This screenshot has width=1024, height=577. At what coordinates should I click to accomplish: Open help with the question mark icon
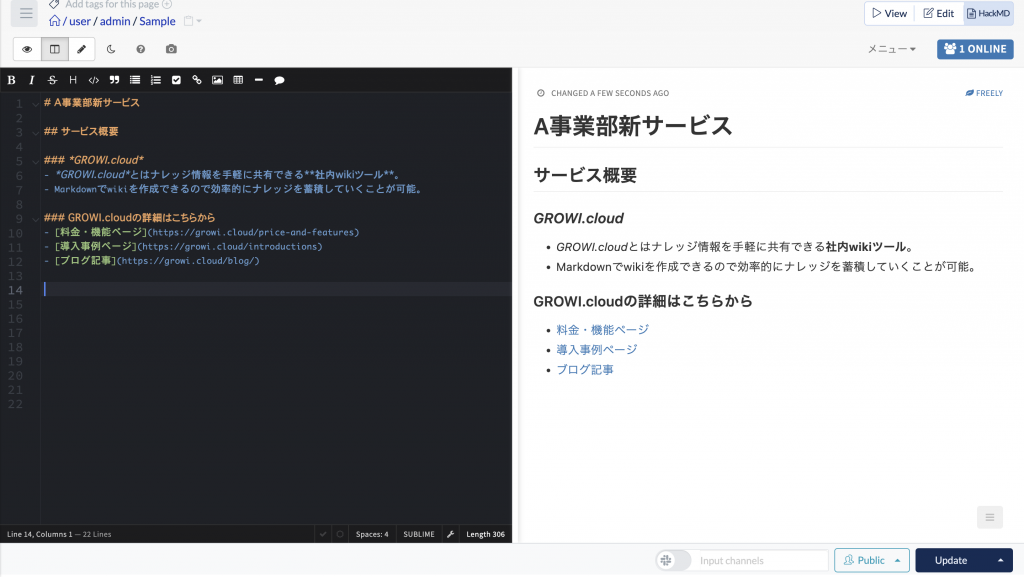coord(140,49)
